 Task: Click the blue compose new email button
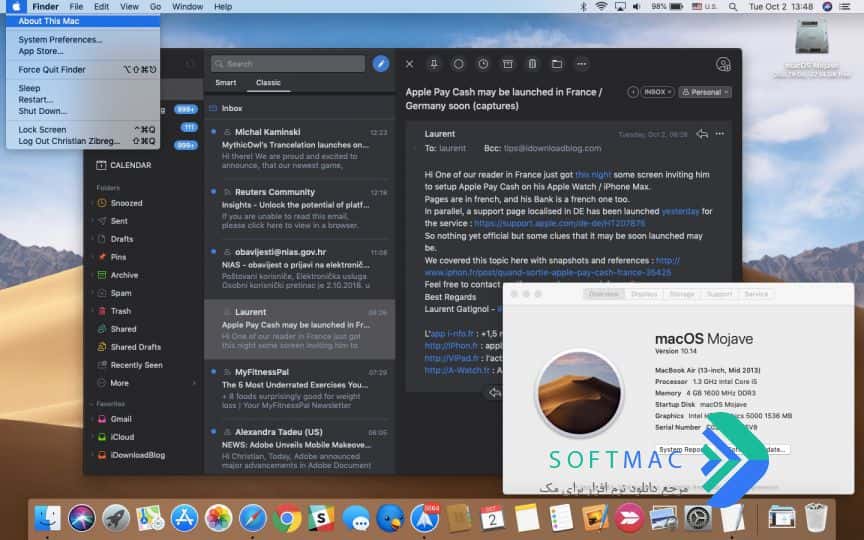coord(381,64)
